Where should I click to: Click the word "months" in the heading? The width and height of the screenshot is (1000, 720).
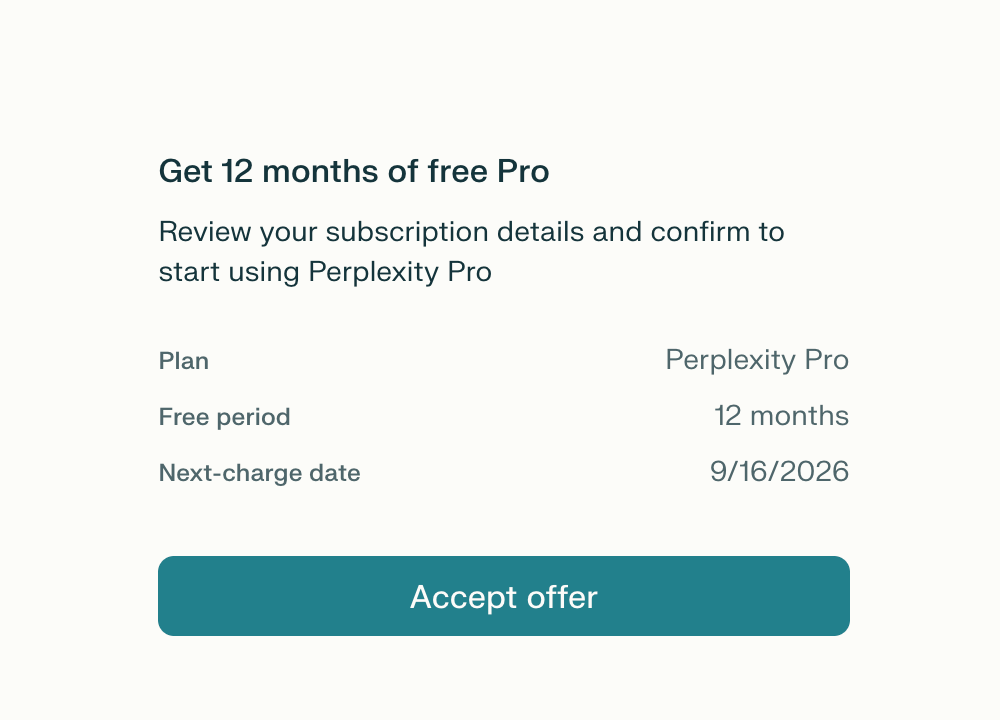point(320,172)
